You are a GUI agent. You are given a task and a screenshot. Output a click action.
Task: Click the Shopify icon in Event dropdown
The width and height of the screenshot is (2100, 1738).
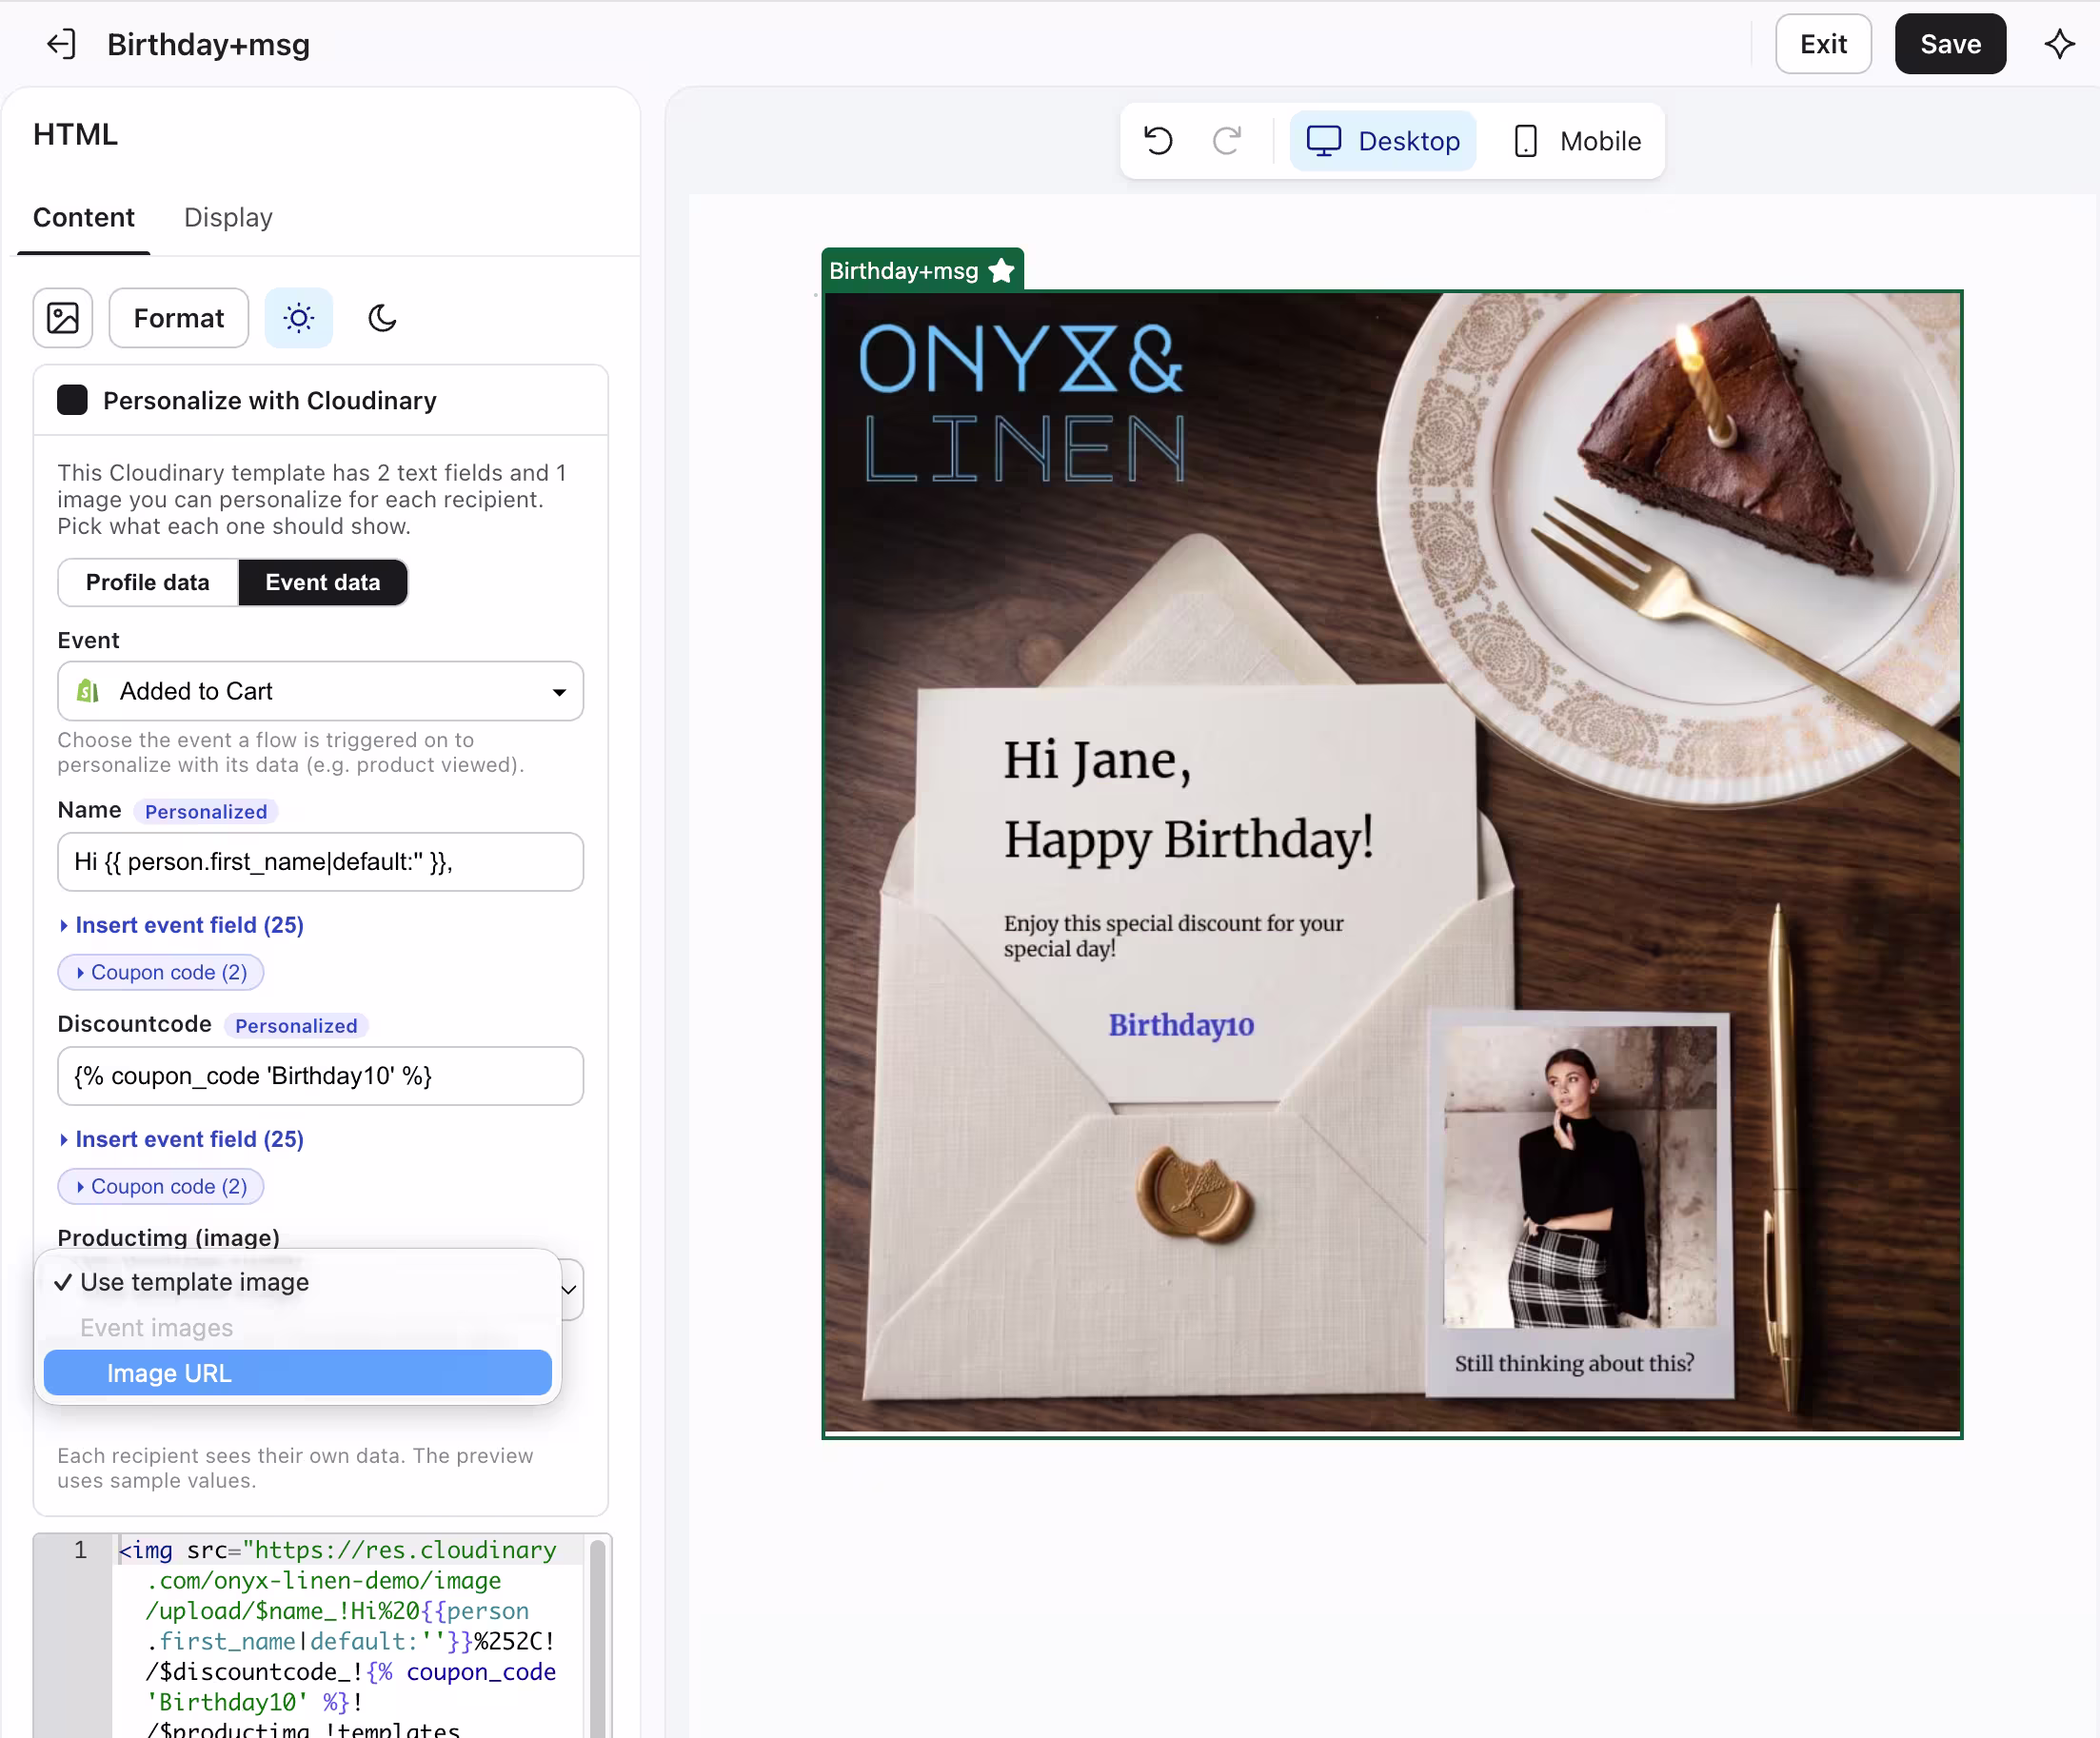pos(88,691)
